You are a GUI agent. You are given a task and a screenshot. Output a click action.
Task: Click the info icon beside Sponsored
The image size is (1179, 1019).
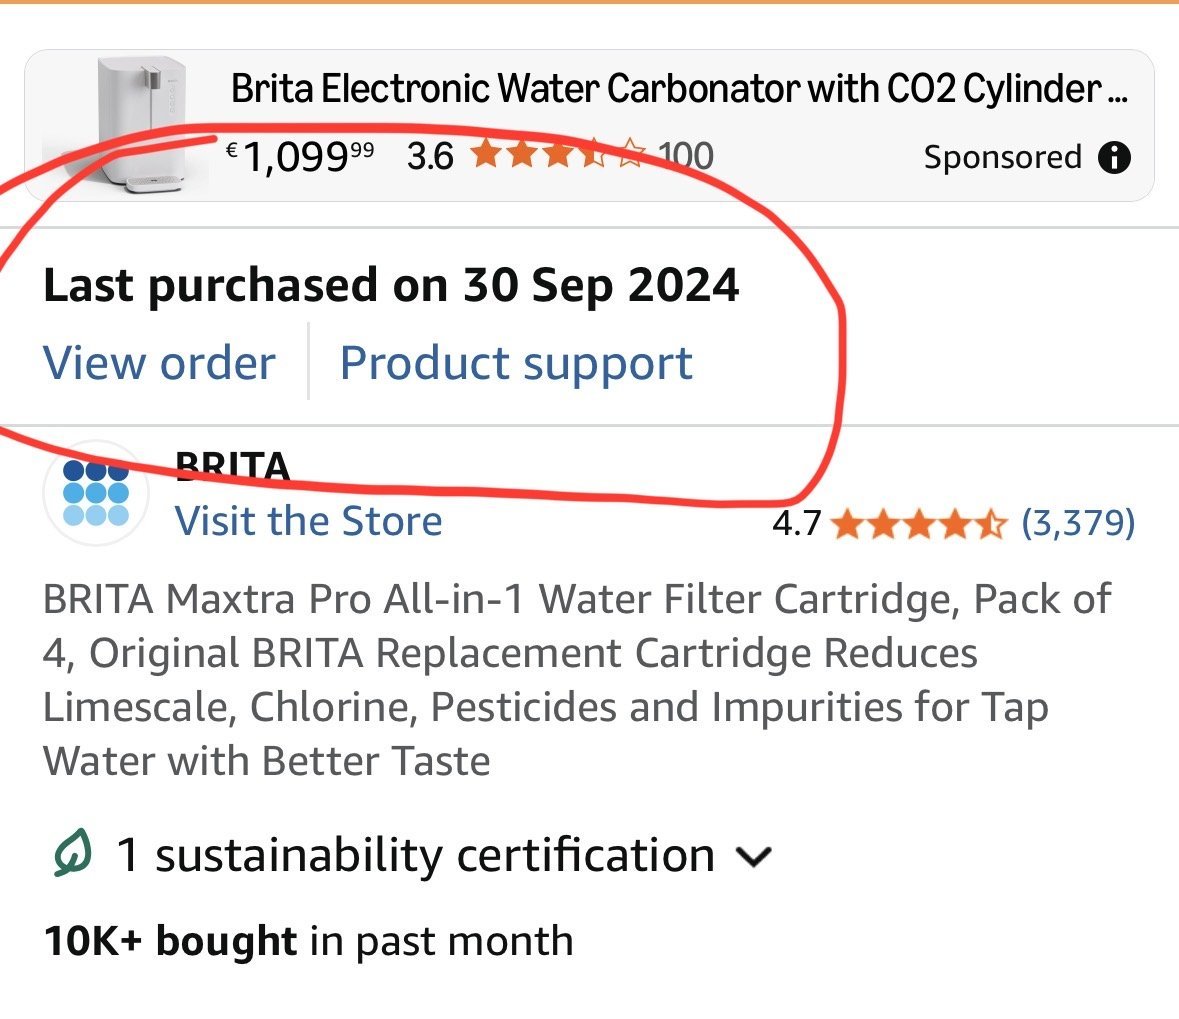[1114, 158]
